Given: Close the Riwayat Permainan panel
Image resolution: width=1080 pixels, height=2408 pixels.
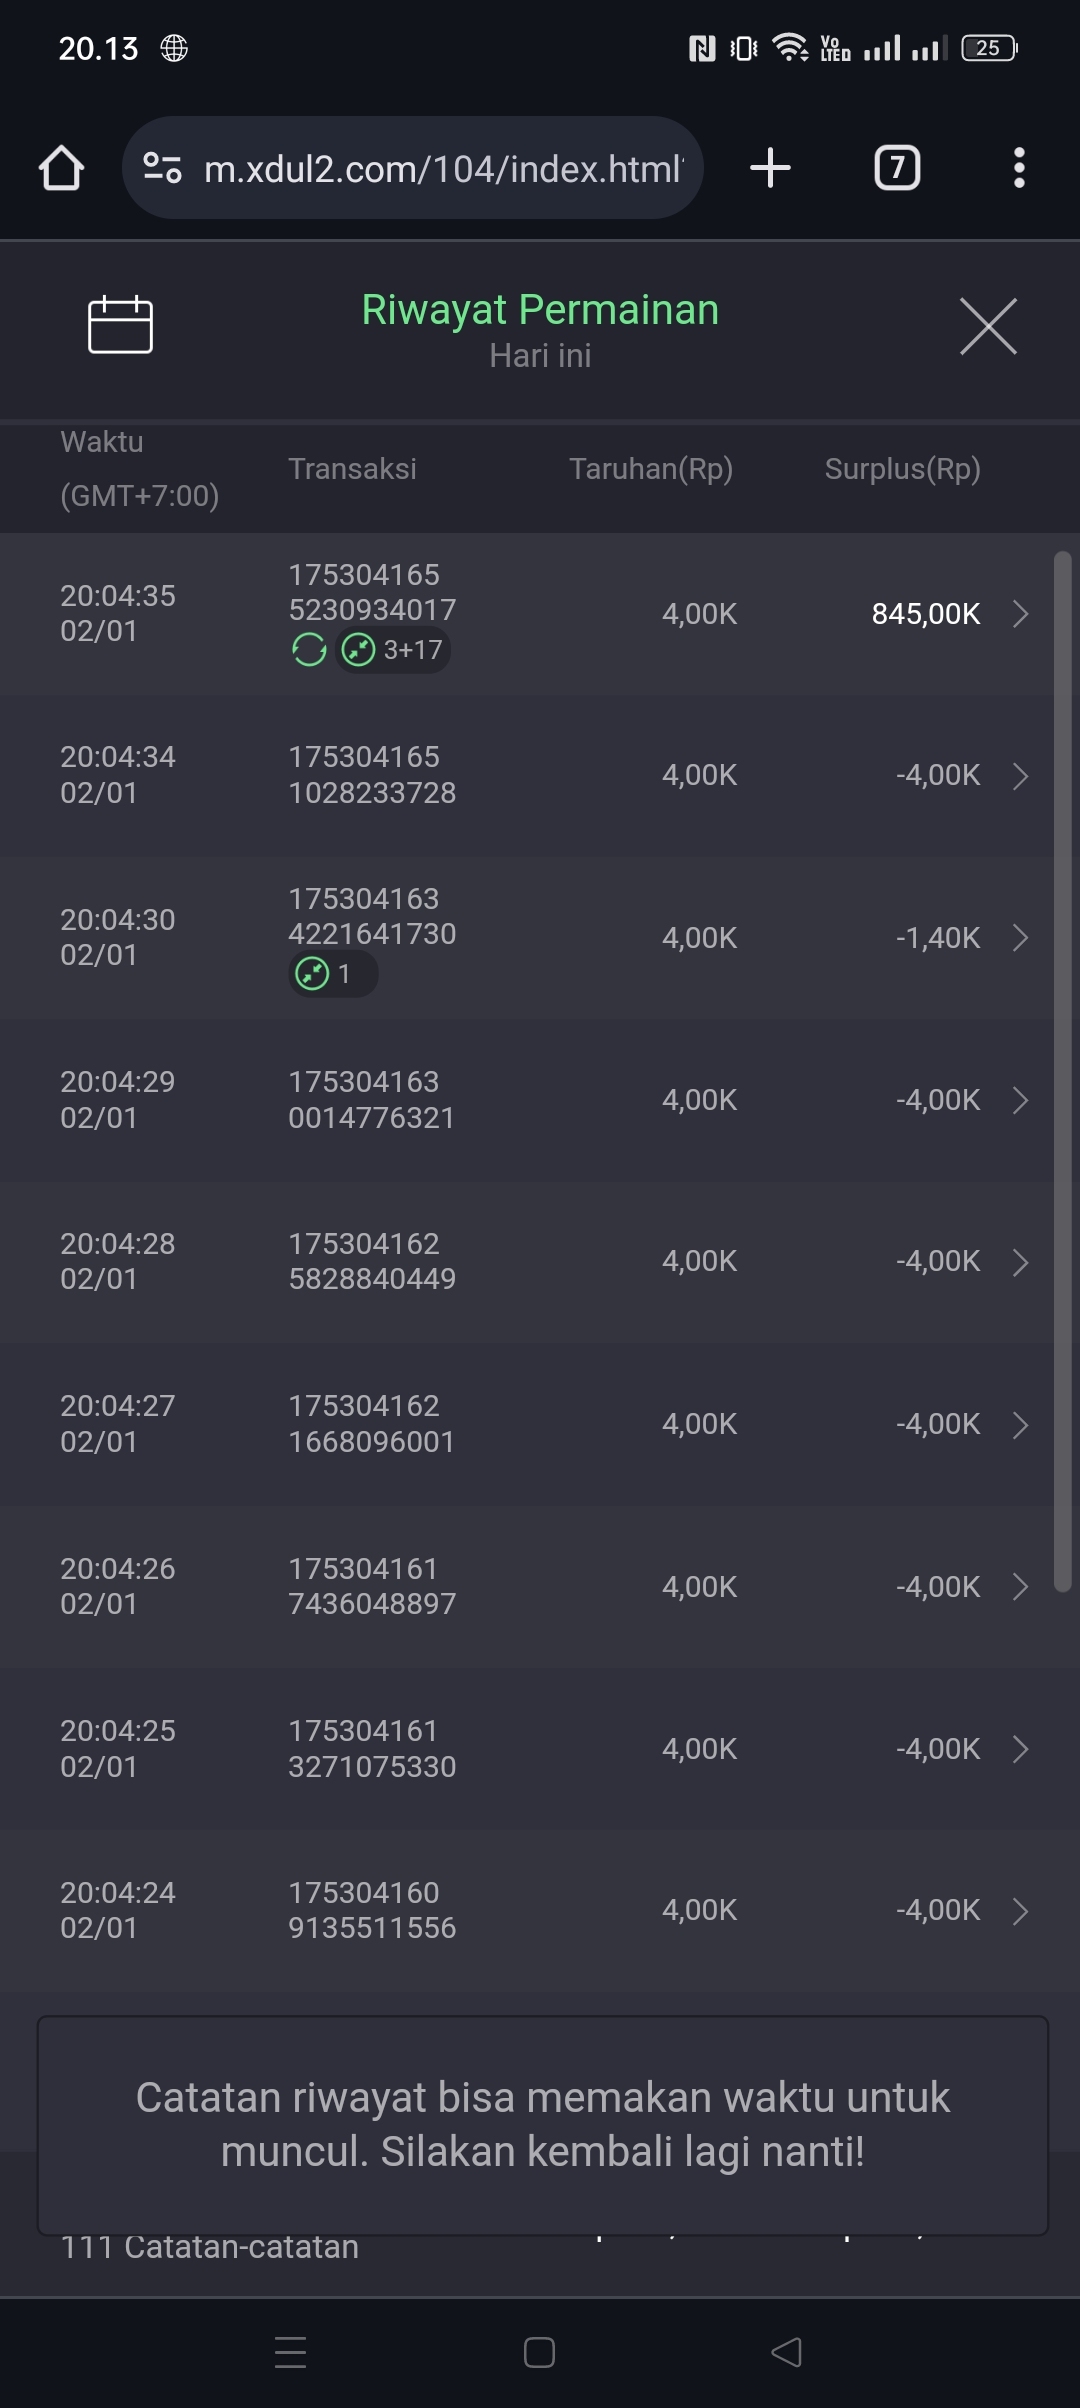Looking at the screenshot, I should (988, 326).
